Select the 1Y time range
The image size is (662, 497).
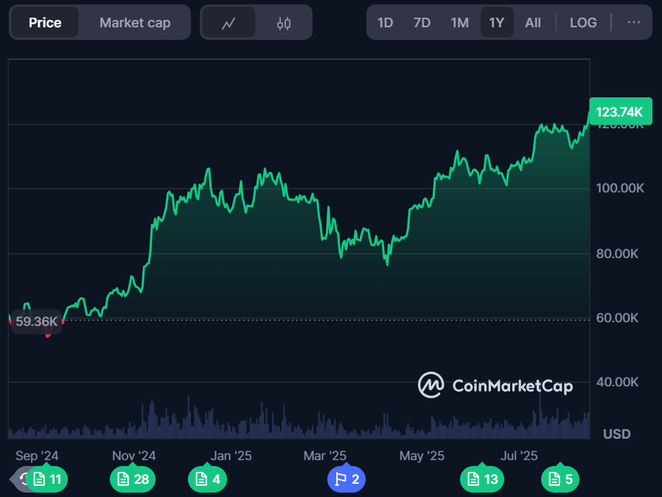coord(496,22)
